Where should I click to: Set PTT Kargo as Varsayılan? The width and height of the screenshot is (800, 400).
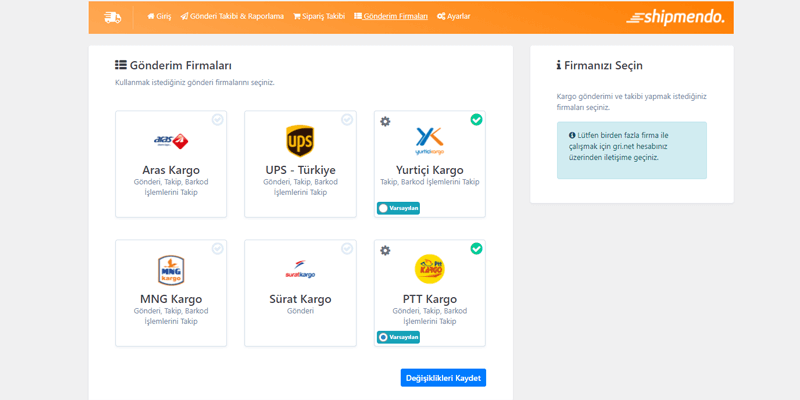coord(398,337)
